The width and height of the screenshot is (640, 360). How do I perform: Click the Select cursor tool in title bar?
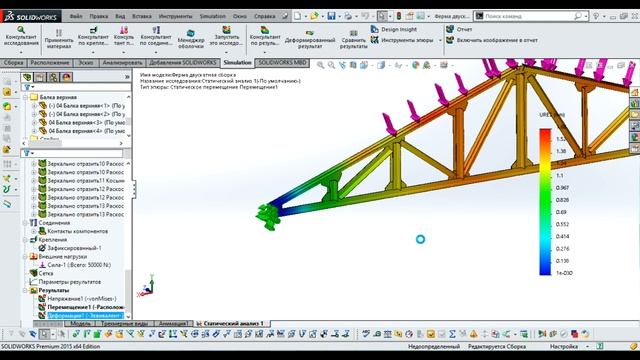point(382,16)
